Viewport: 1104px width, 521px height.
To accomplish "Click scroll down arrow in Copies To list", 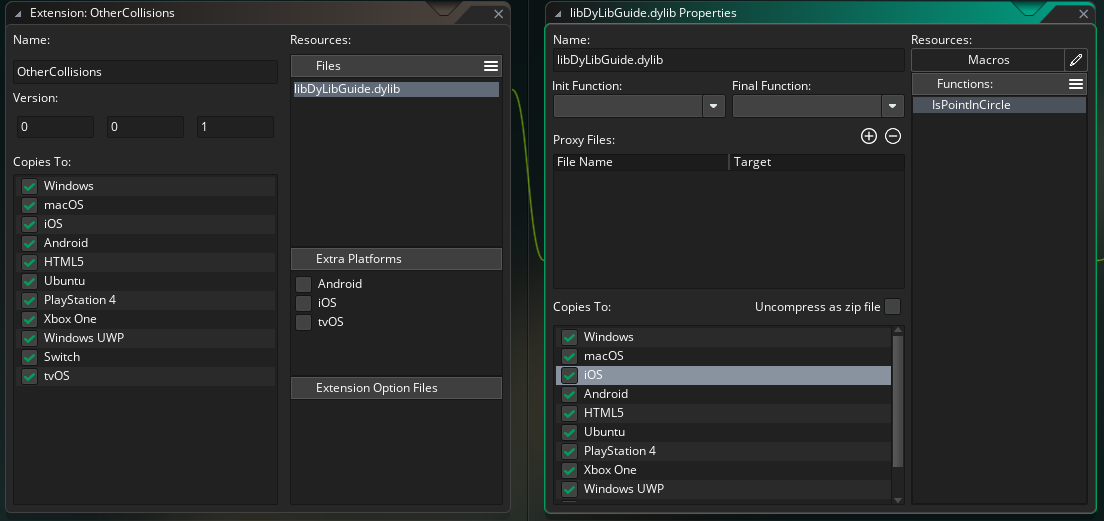I will (x=898, y=500).
